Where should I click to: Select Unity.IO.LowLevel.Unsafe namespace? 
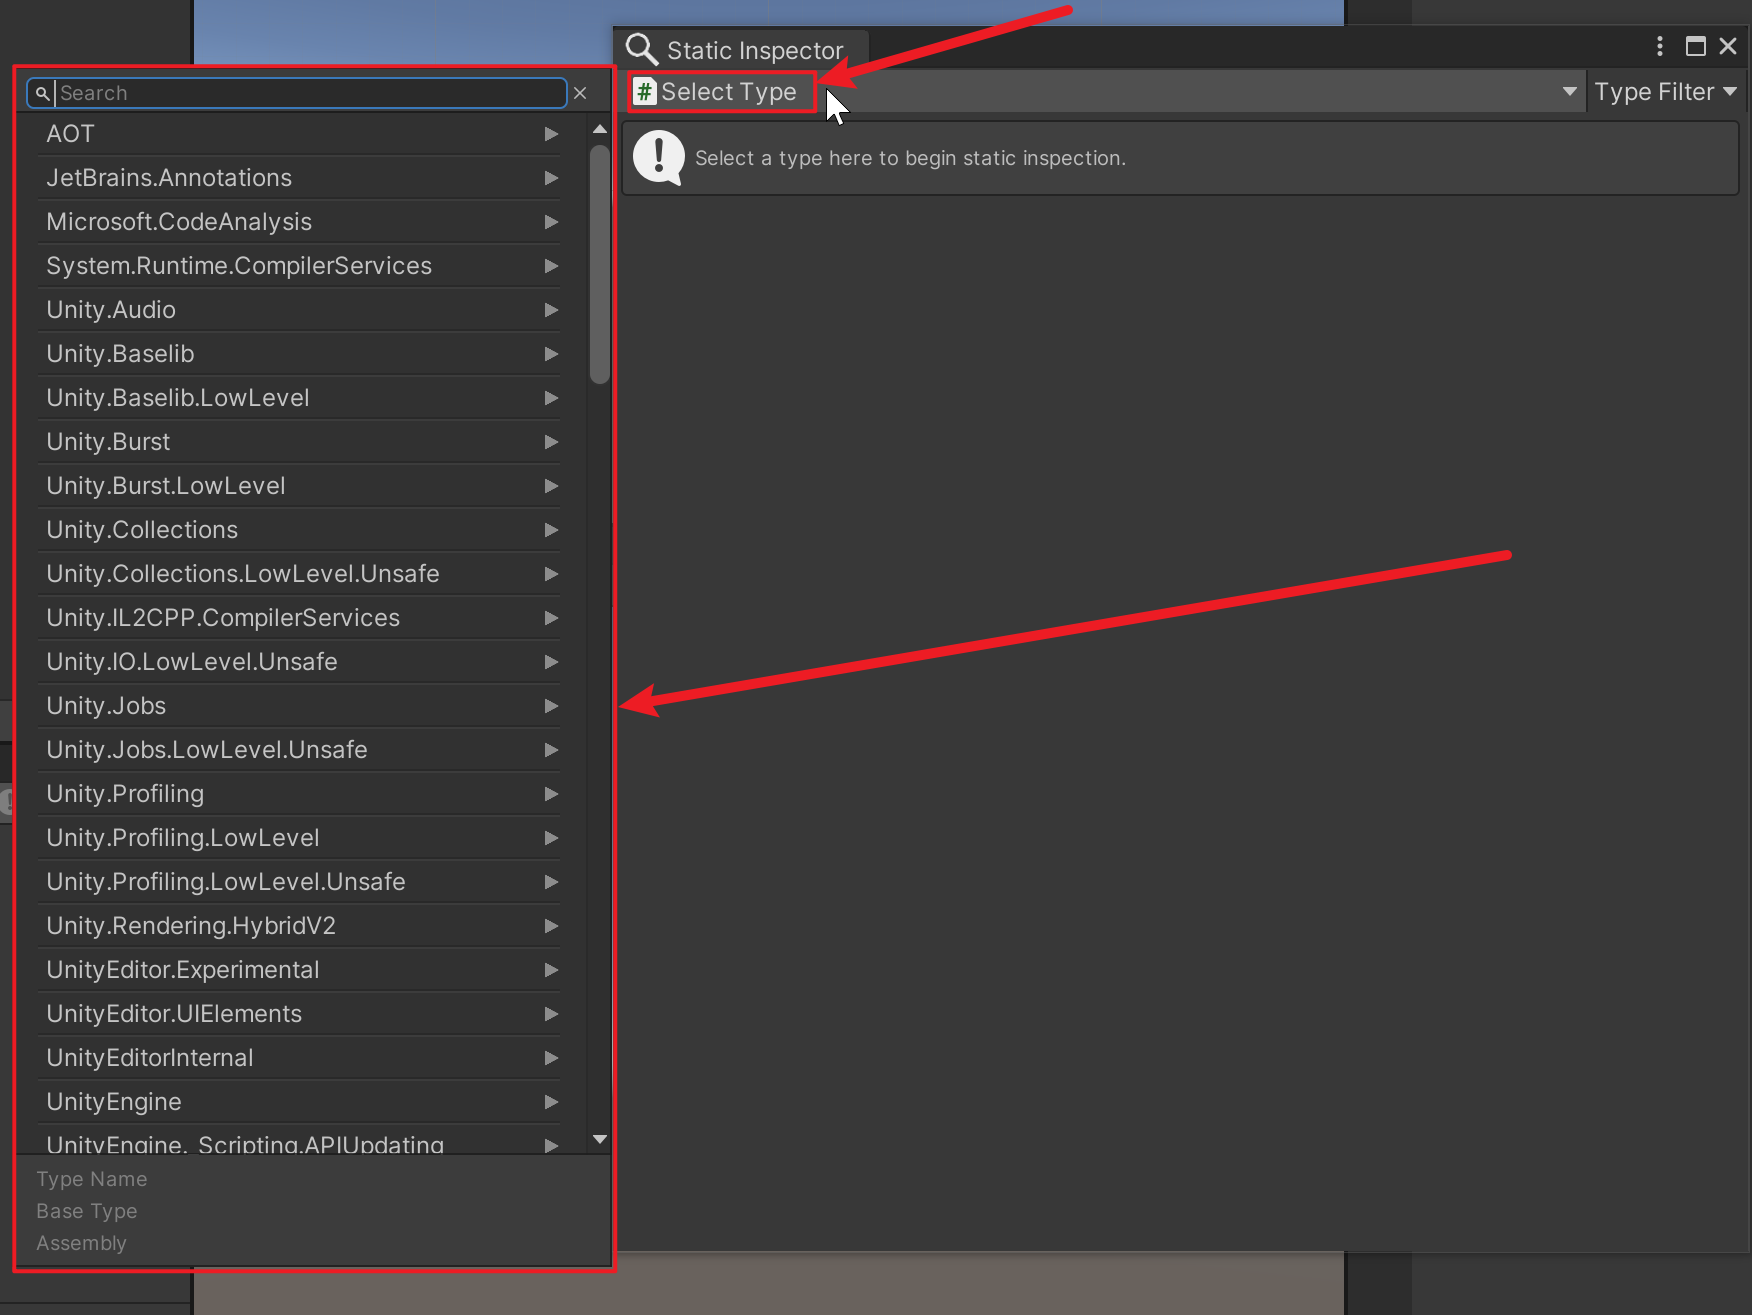299,662
